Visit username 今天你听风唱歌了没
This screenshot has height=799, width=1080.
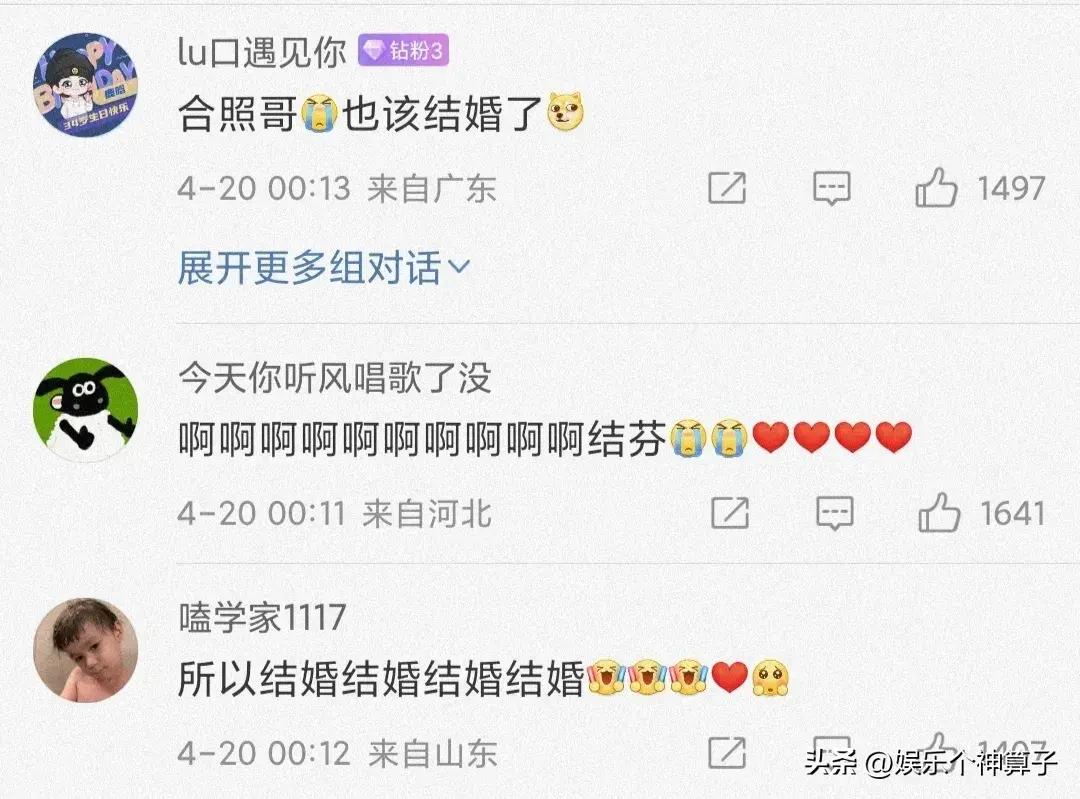(335, 377)
